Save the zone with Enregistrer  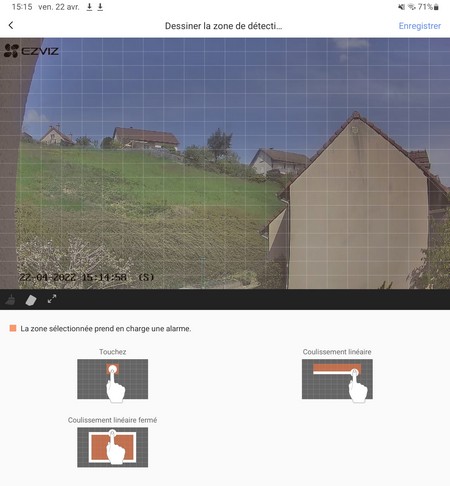420,26
